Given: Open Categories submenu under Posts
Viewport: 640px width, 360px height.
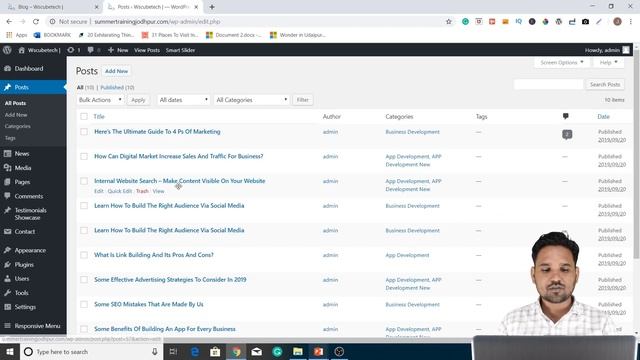Looking at the screenshot, I should pyautogui.click(x=18, y=126).
